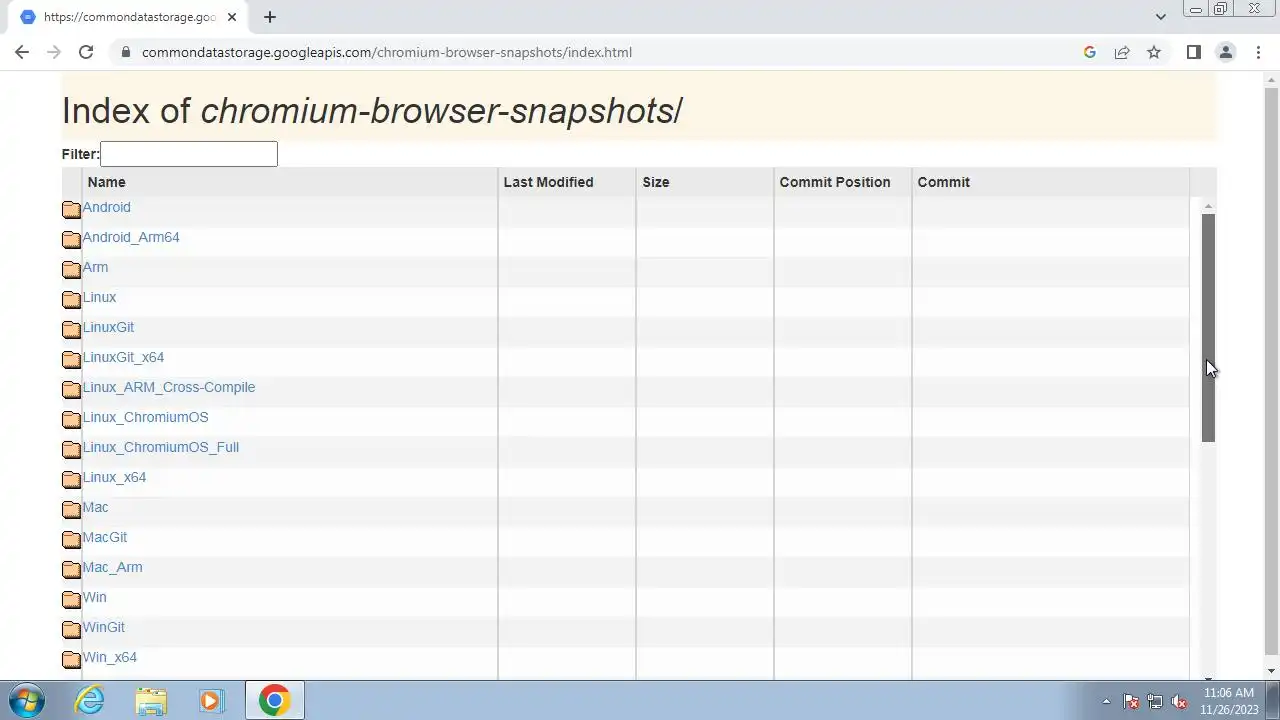Click the page scrollbar down arrow
Viewport: 1280px width, 720px height.
pyautogui.click(x=1272, y=671)
